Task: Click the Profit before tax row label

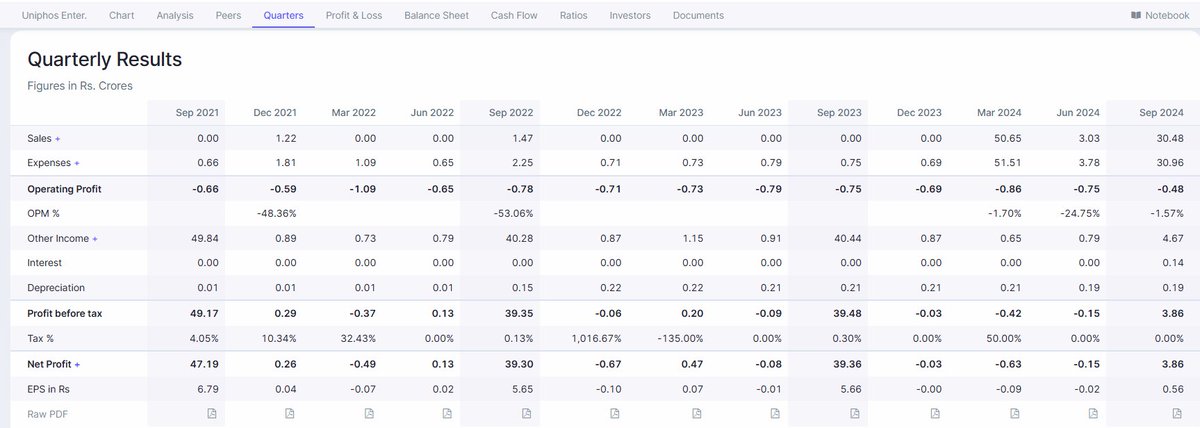Action: [65, 313]
